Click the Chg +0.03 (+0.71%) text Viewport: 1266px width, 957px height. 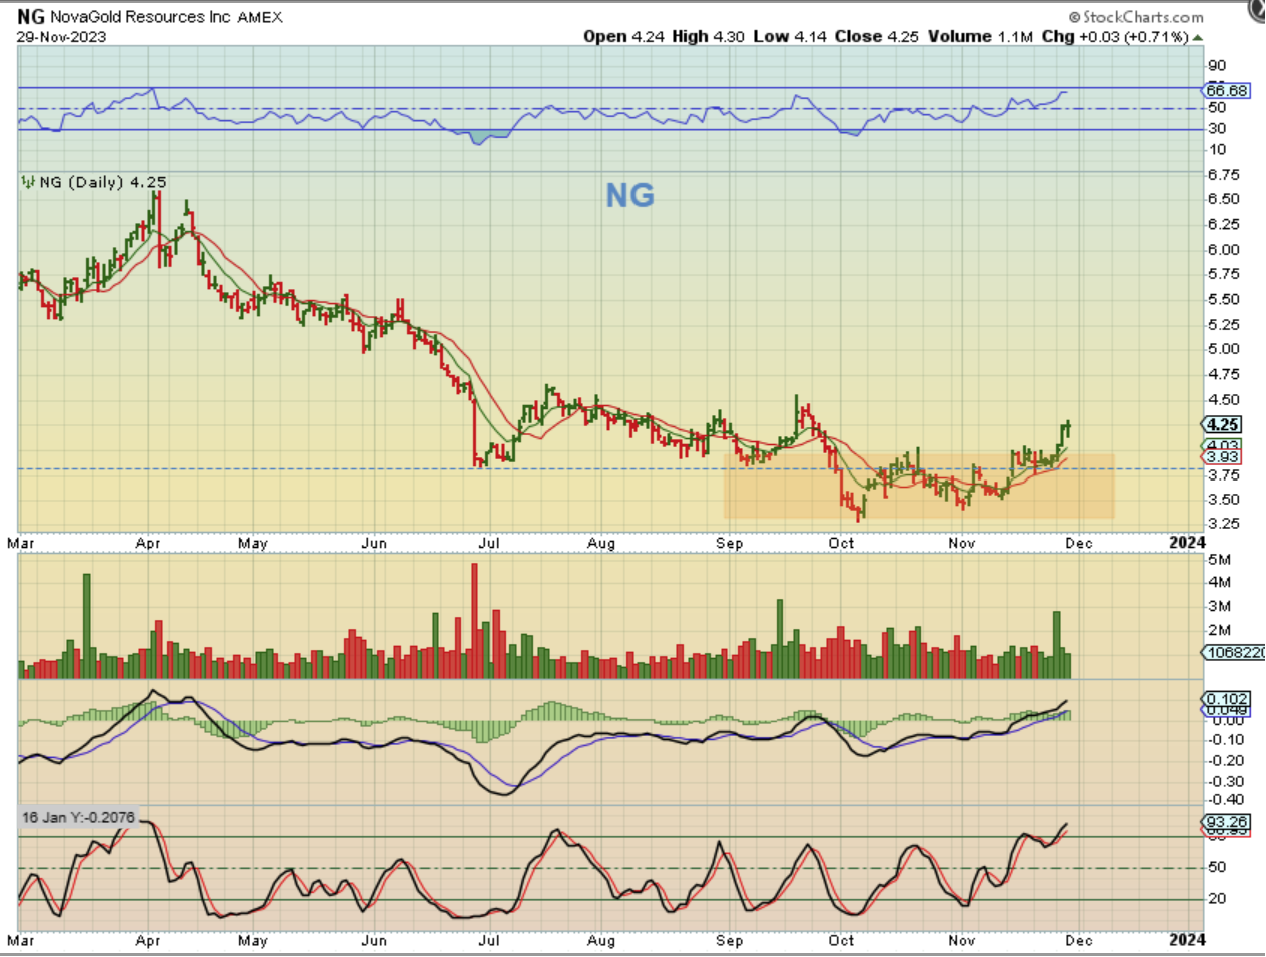[x=1115, y=36]
